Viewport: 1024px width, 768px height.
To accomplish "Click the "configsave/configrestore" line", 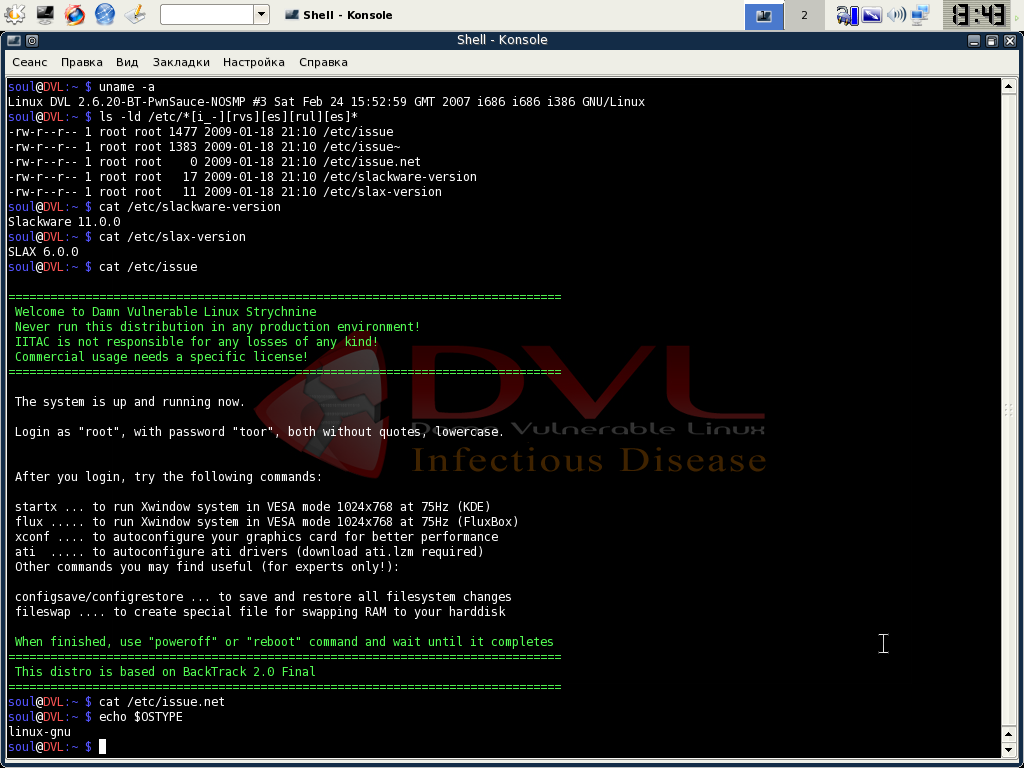I will pyautogui.click(x=263, y=598).
